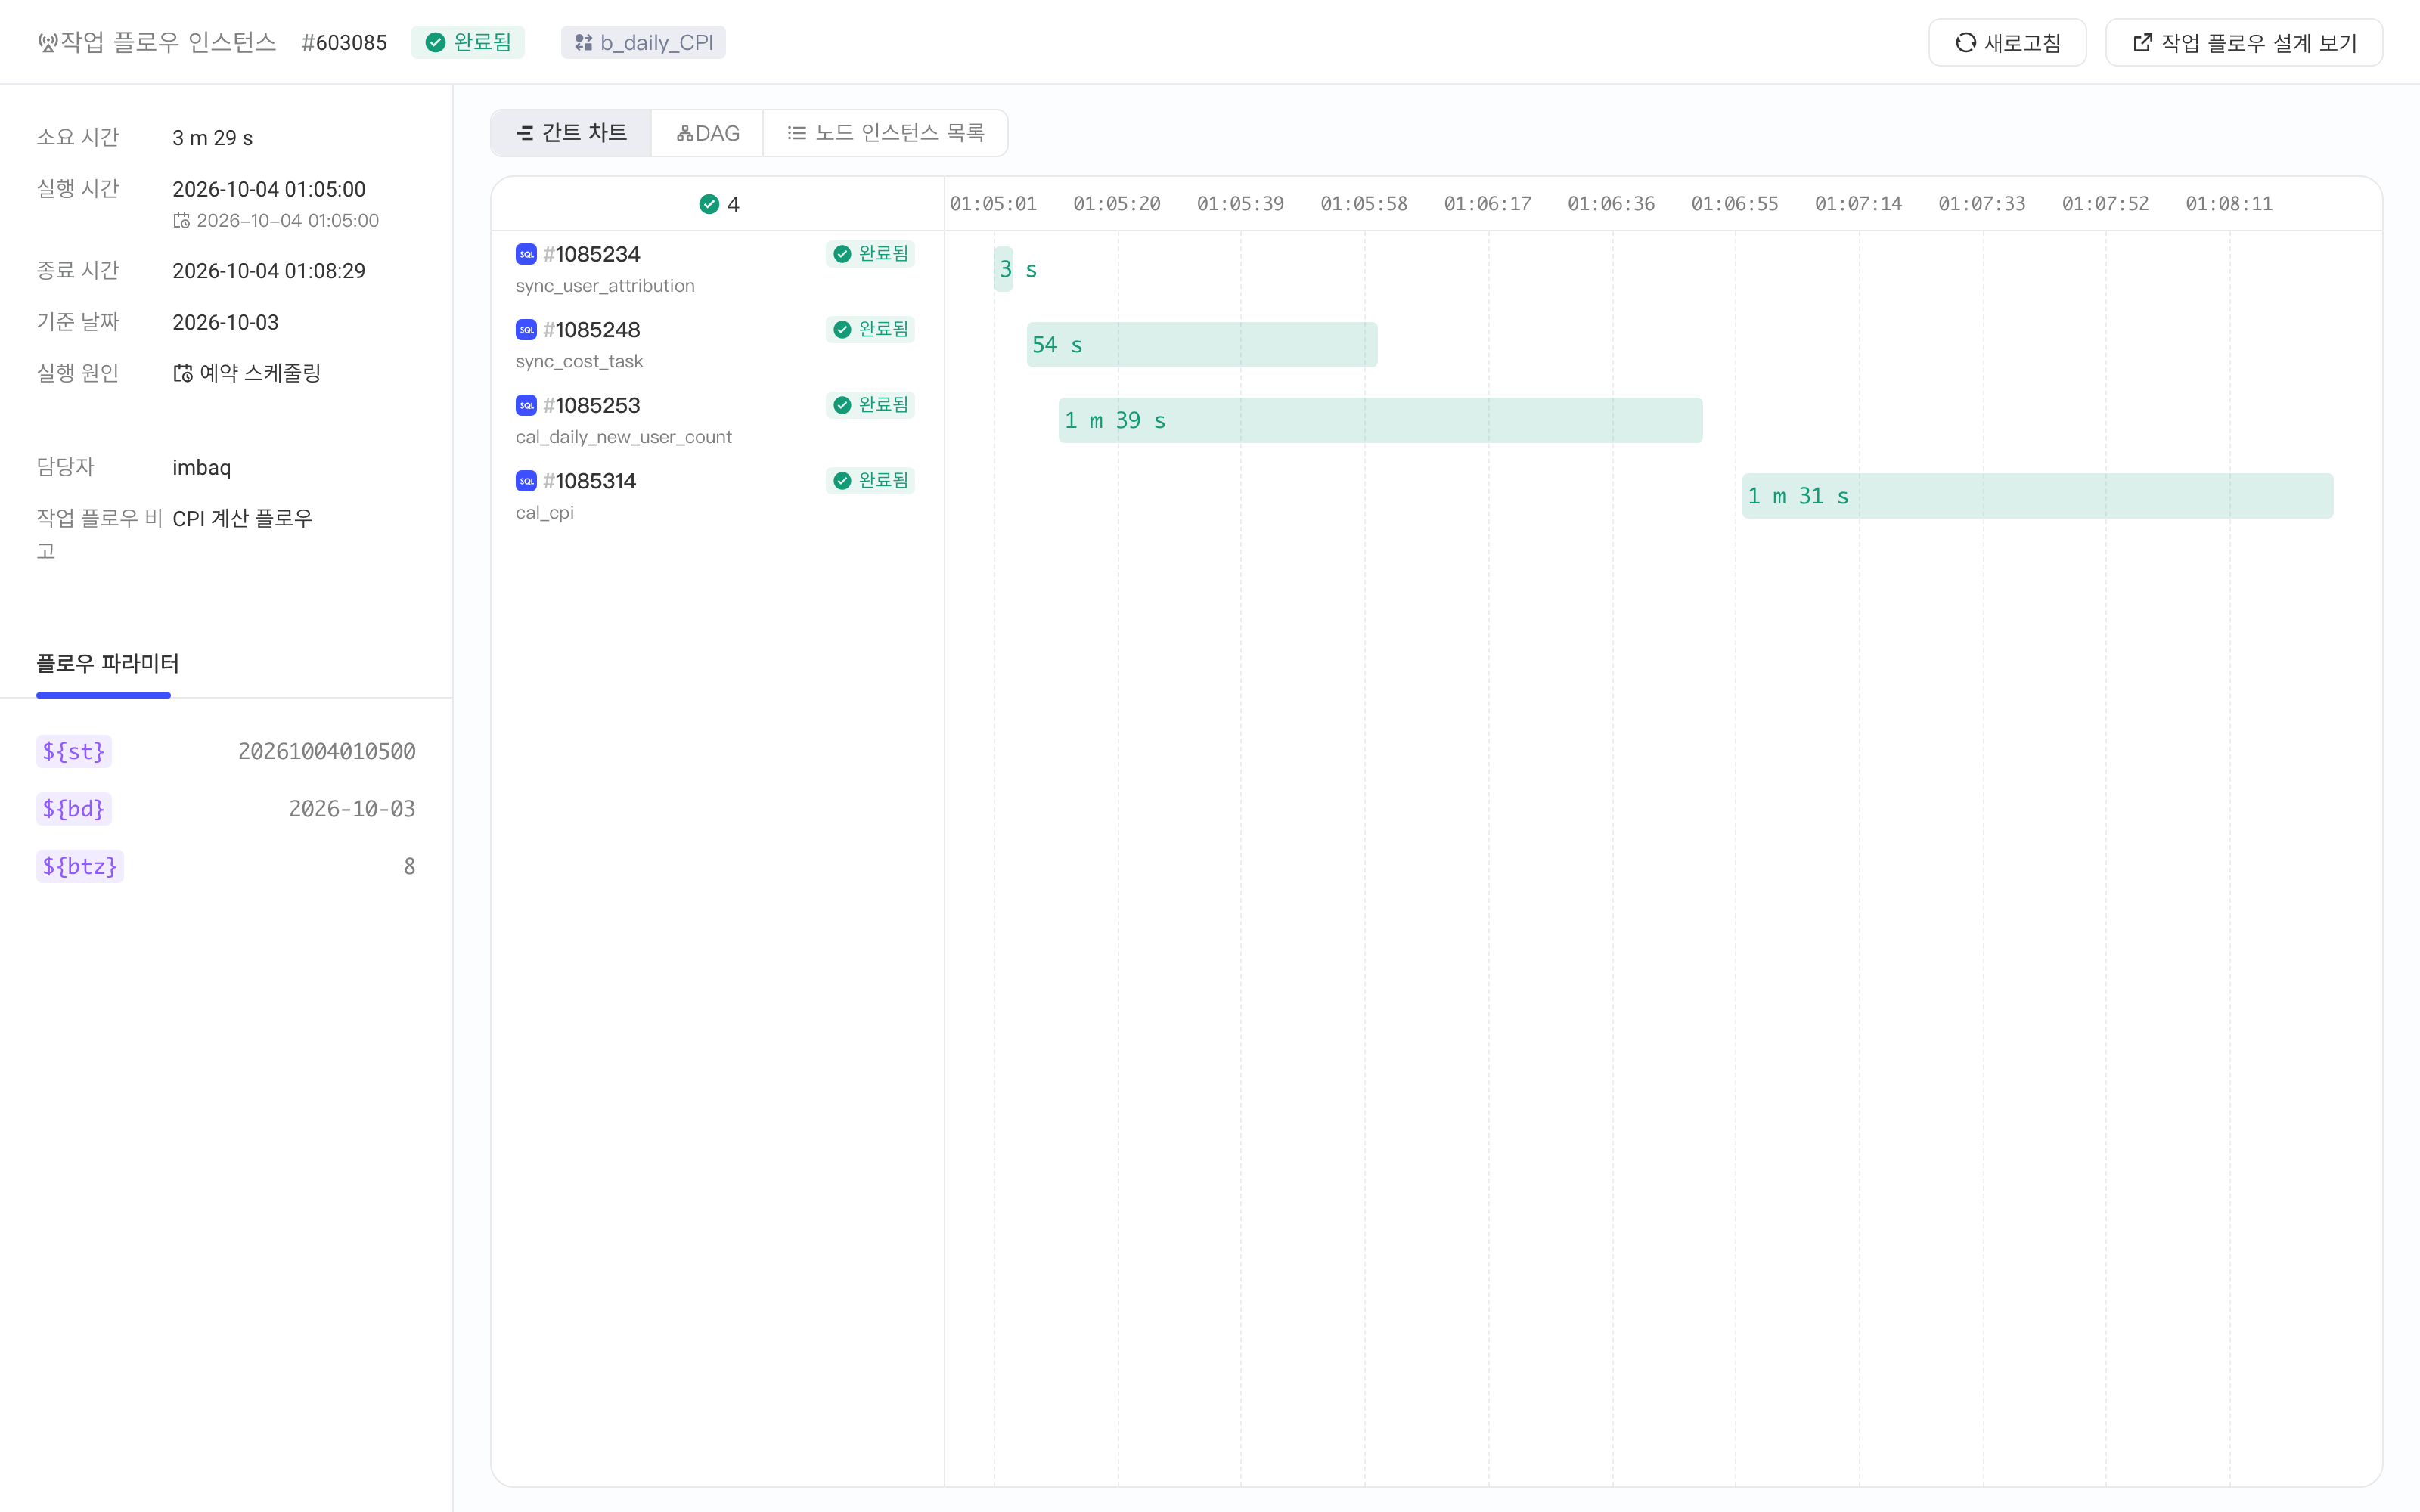The height and width of the screenshot is (1512, 2420).
Task: Open the b_daily_CPI workflow tag
Action: tap(643, 42)
